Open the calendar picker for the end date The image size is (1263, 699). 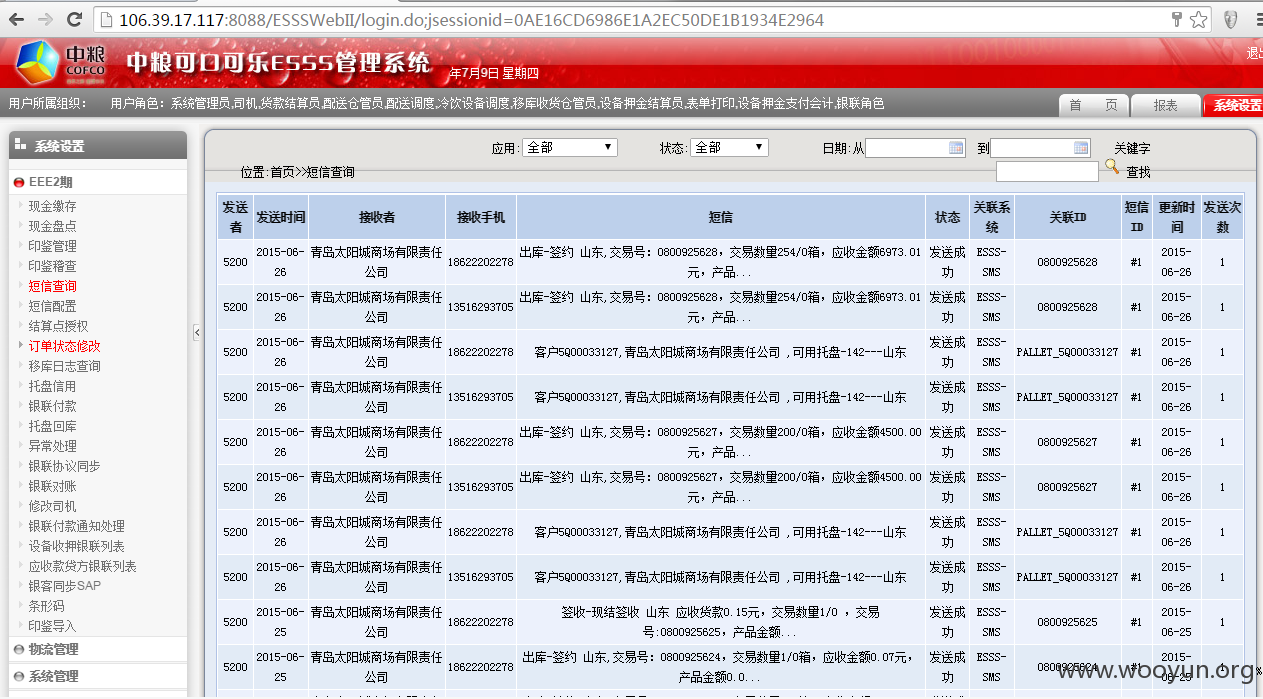point(1081,148)
